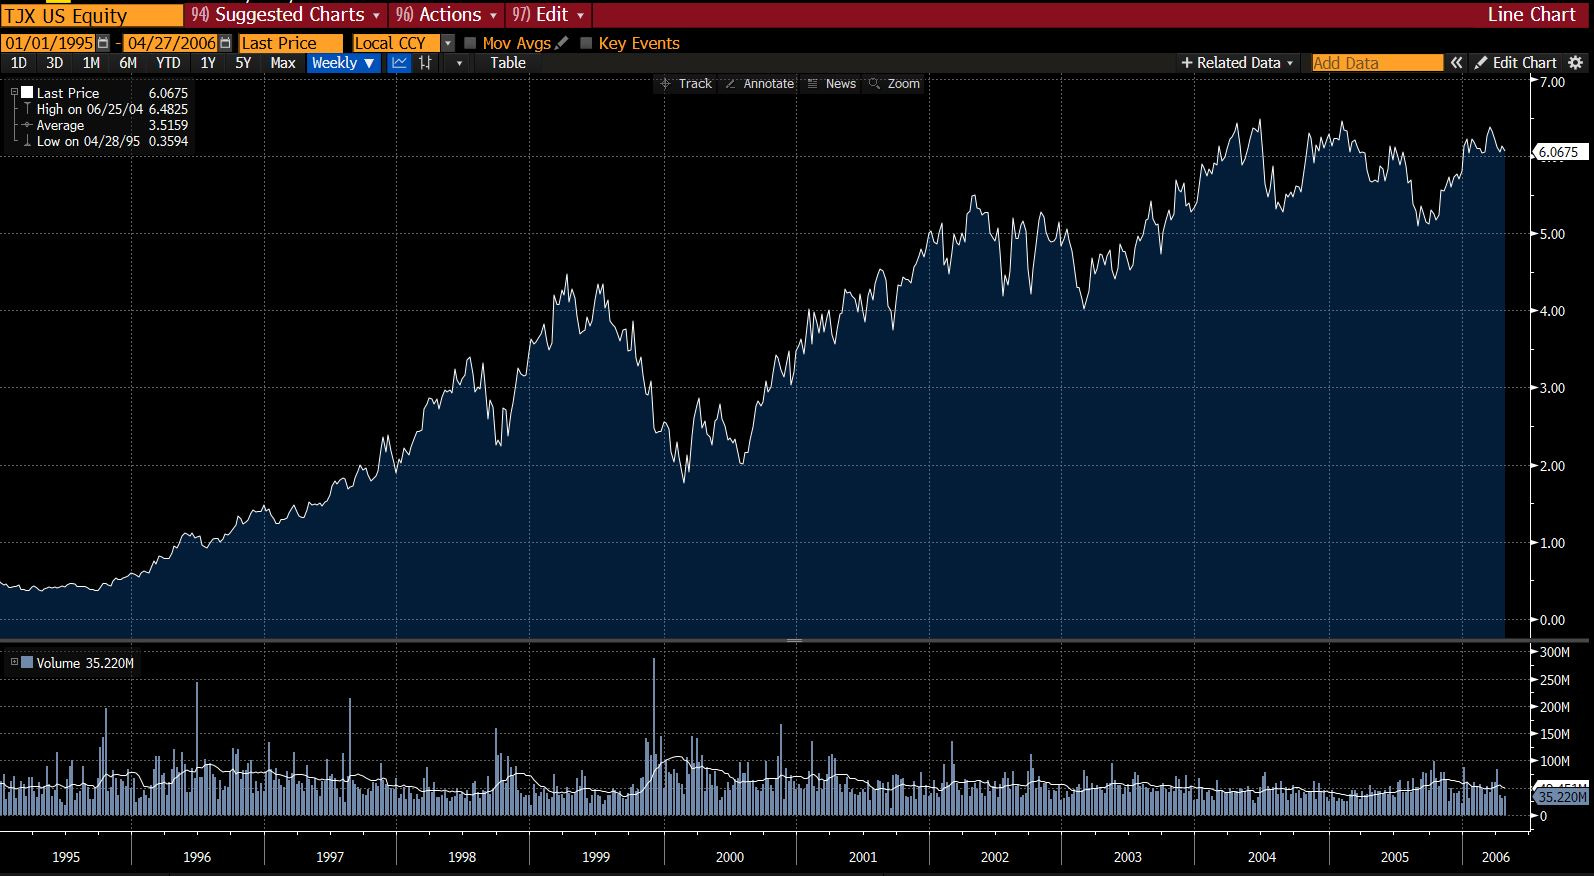Screen dimensions: 1594x876
Task: Click the 1999 year label on time axis
Action: [x=596, y=857]
